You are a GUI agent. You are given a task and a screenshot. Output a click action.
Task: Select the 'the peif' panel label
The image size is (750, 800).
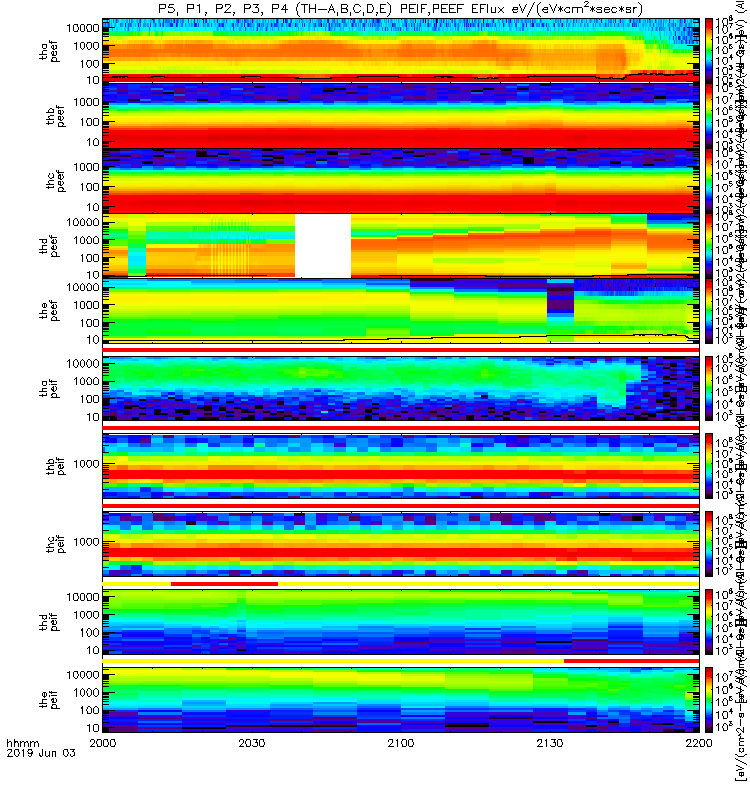49,699
